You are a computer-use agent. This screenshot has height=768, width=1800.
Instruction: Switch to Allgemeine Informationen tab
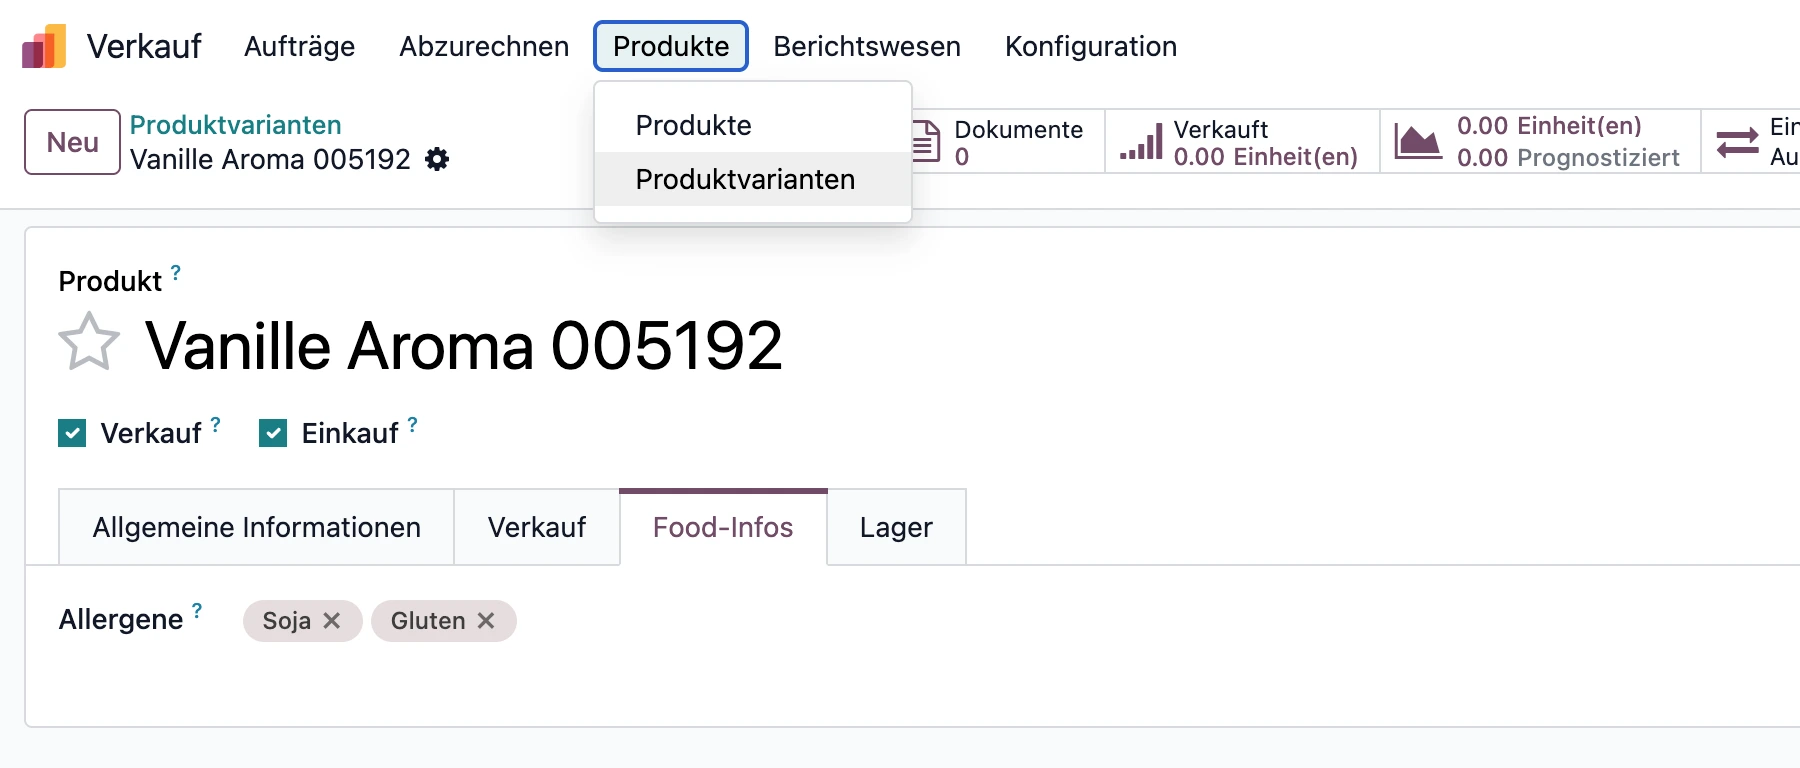click(x=256, y=527)
